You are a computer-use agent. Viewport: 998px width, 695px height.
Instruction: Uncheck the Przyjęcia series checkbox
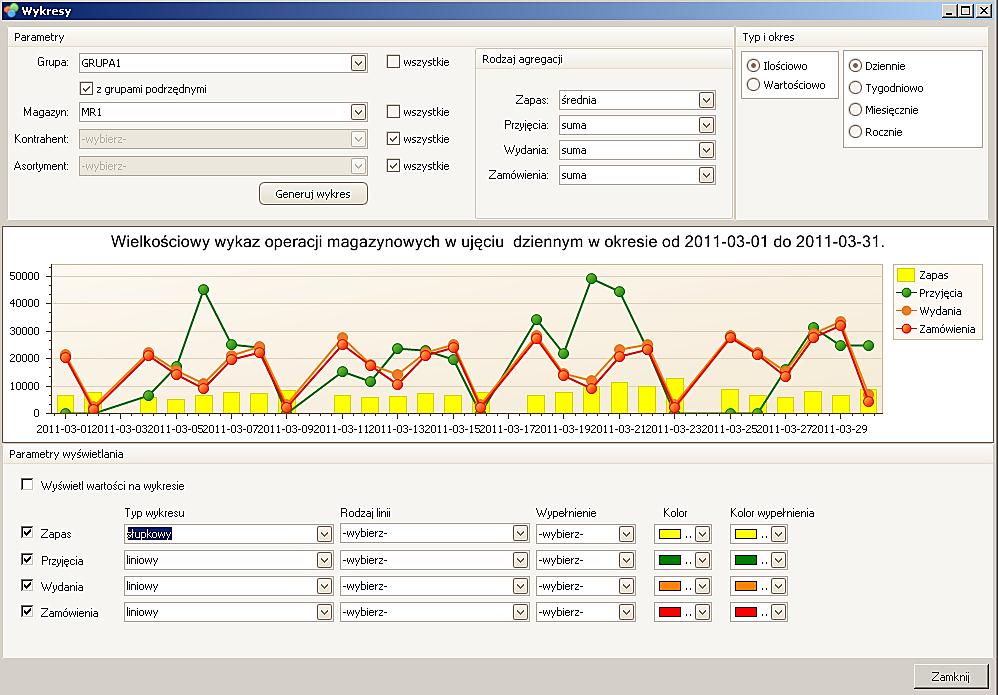[27, 559]
